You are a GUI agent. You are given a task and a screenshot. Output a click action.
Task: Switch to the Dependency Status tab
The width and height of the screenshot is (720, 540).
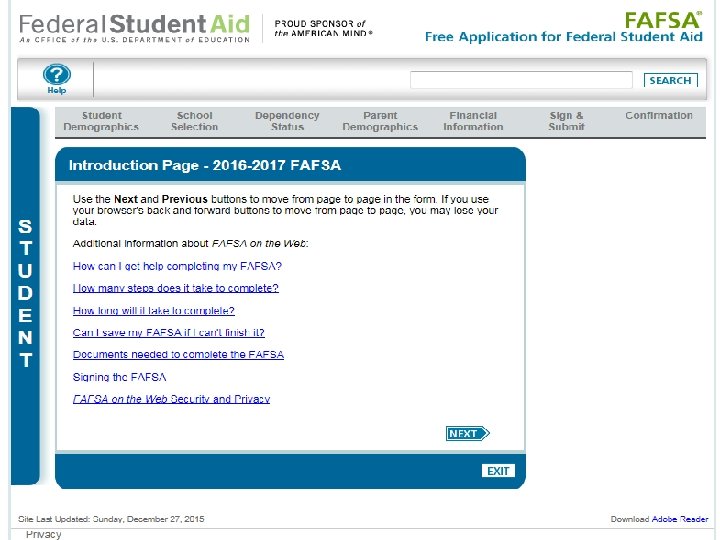point(287,121)
